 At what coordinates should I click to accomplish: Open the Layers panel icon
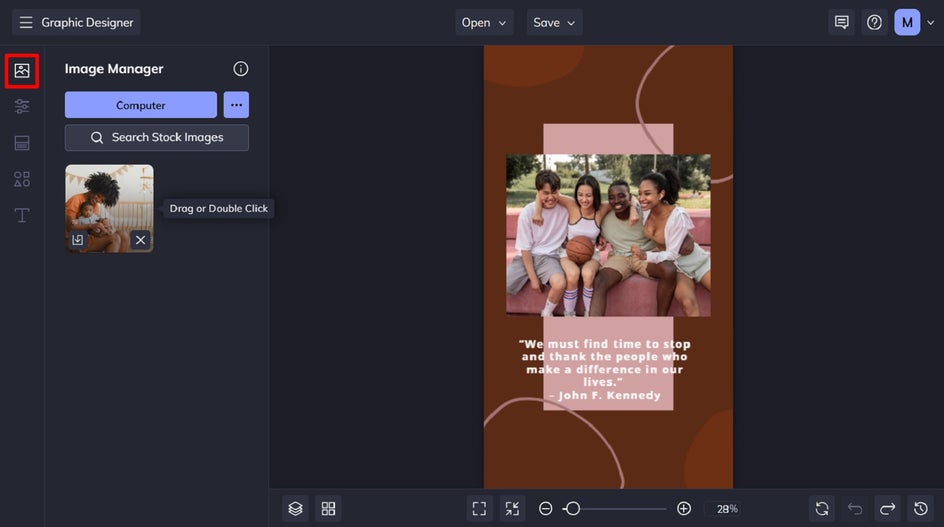(295, 508)
